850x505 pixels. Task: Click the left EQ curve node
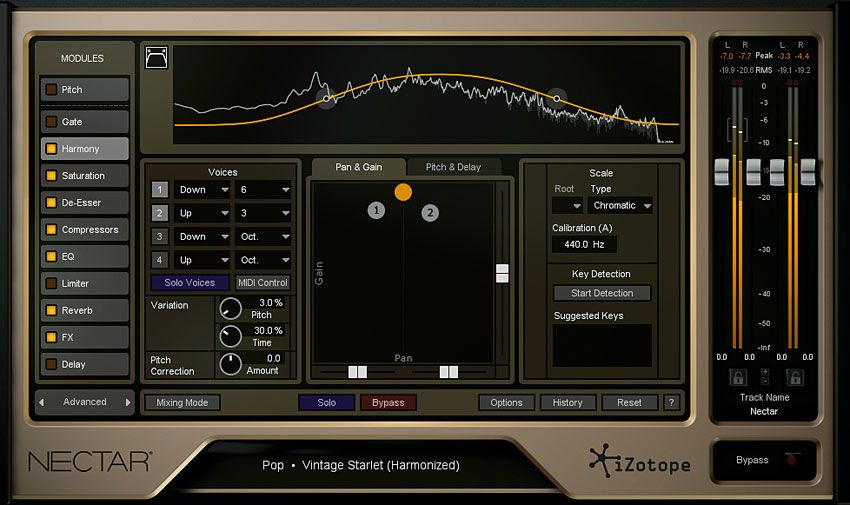(326, 99)
